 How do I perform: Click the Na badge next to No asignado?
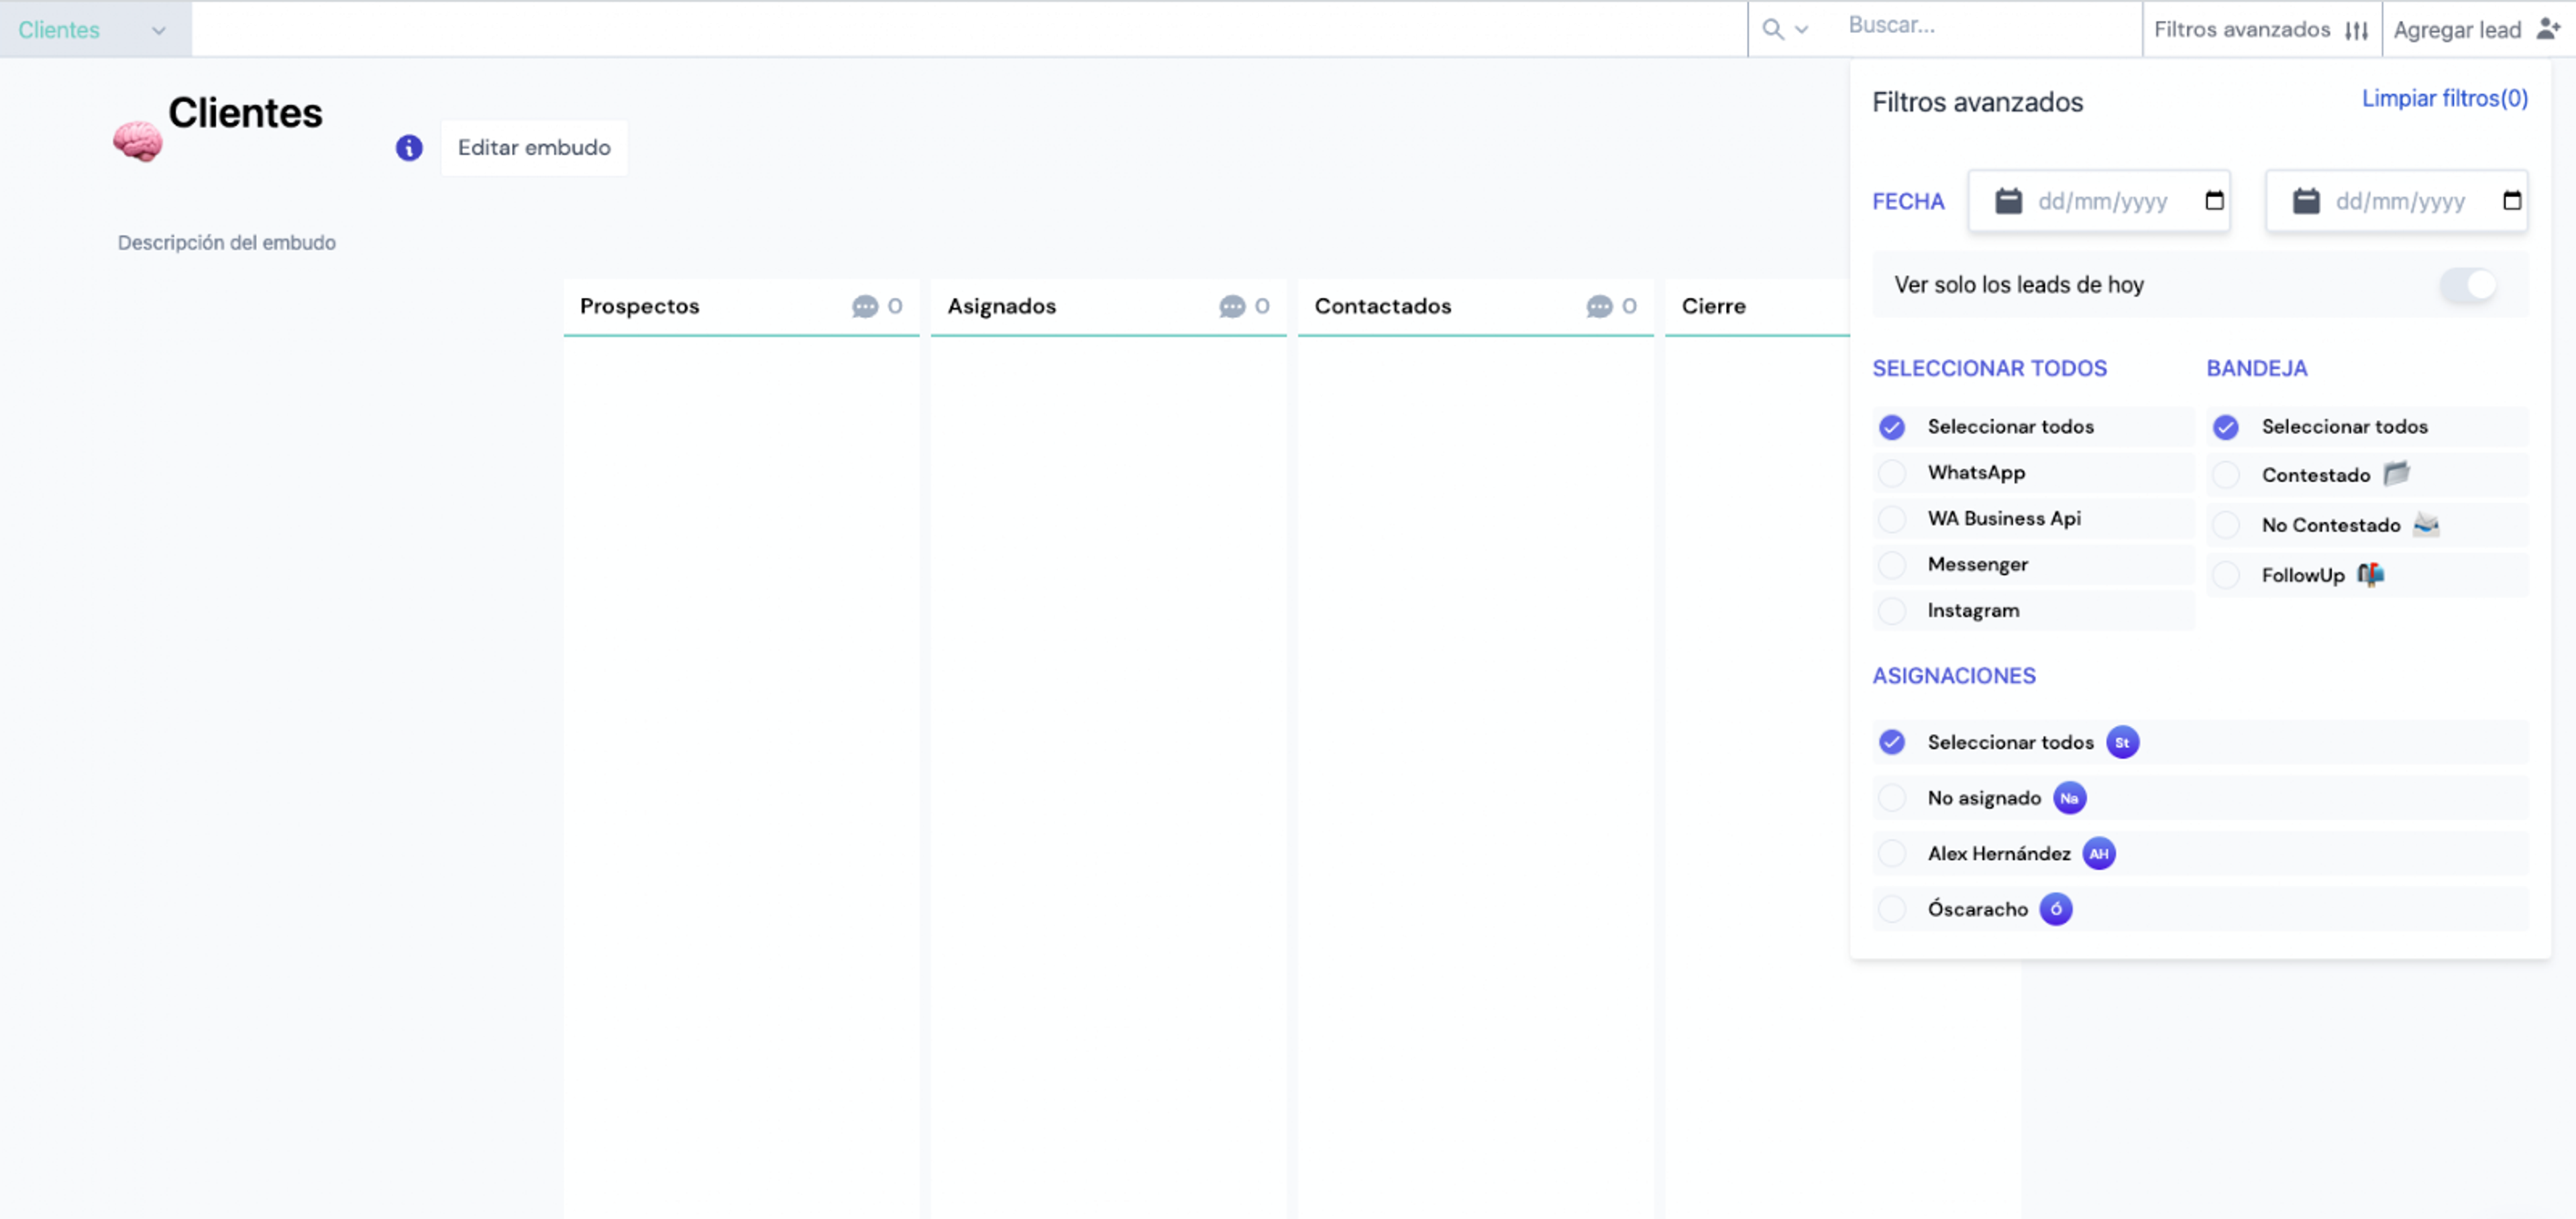click(x=2069, y=798)
